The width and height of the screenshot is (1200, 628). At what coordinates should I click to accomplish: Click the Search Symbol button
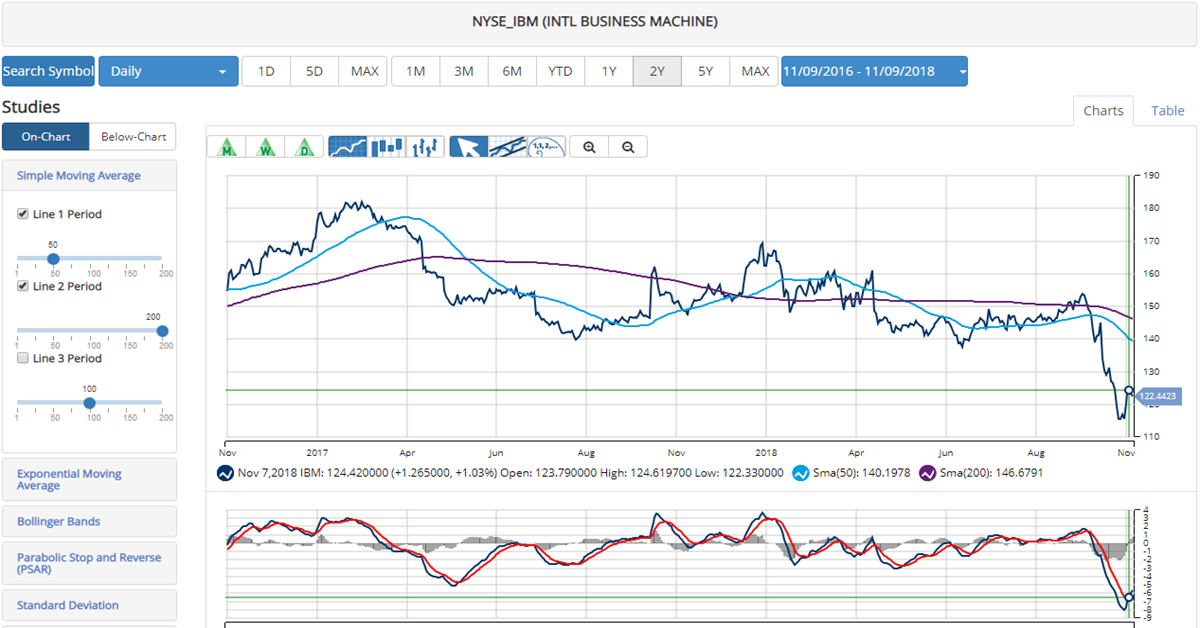[48, 72]
